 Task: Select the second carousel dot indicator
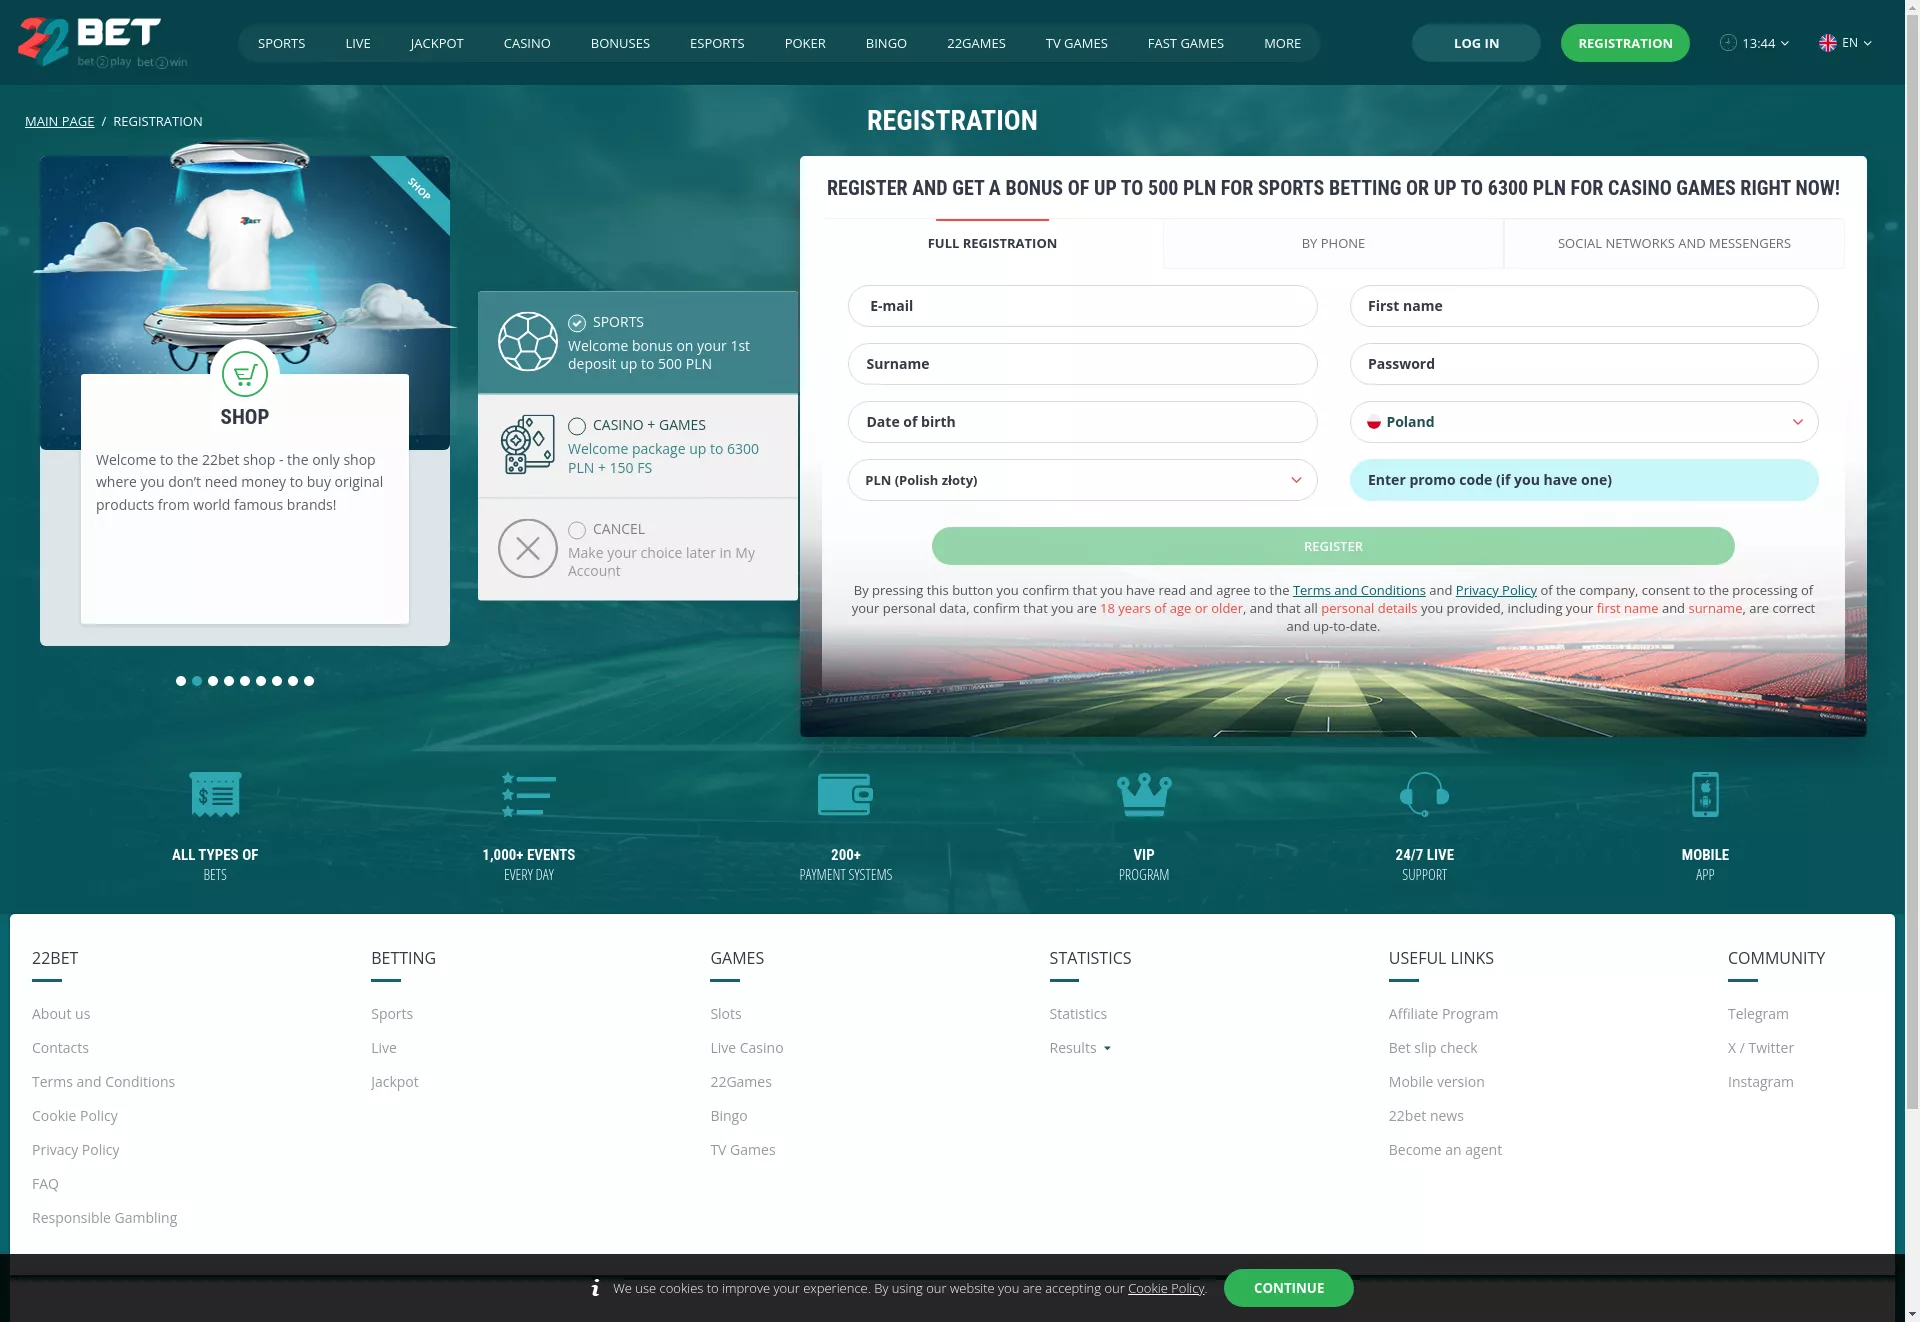click(x=197, y=681)
